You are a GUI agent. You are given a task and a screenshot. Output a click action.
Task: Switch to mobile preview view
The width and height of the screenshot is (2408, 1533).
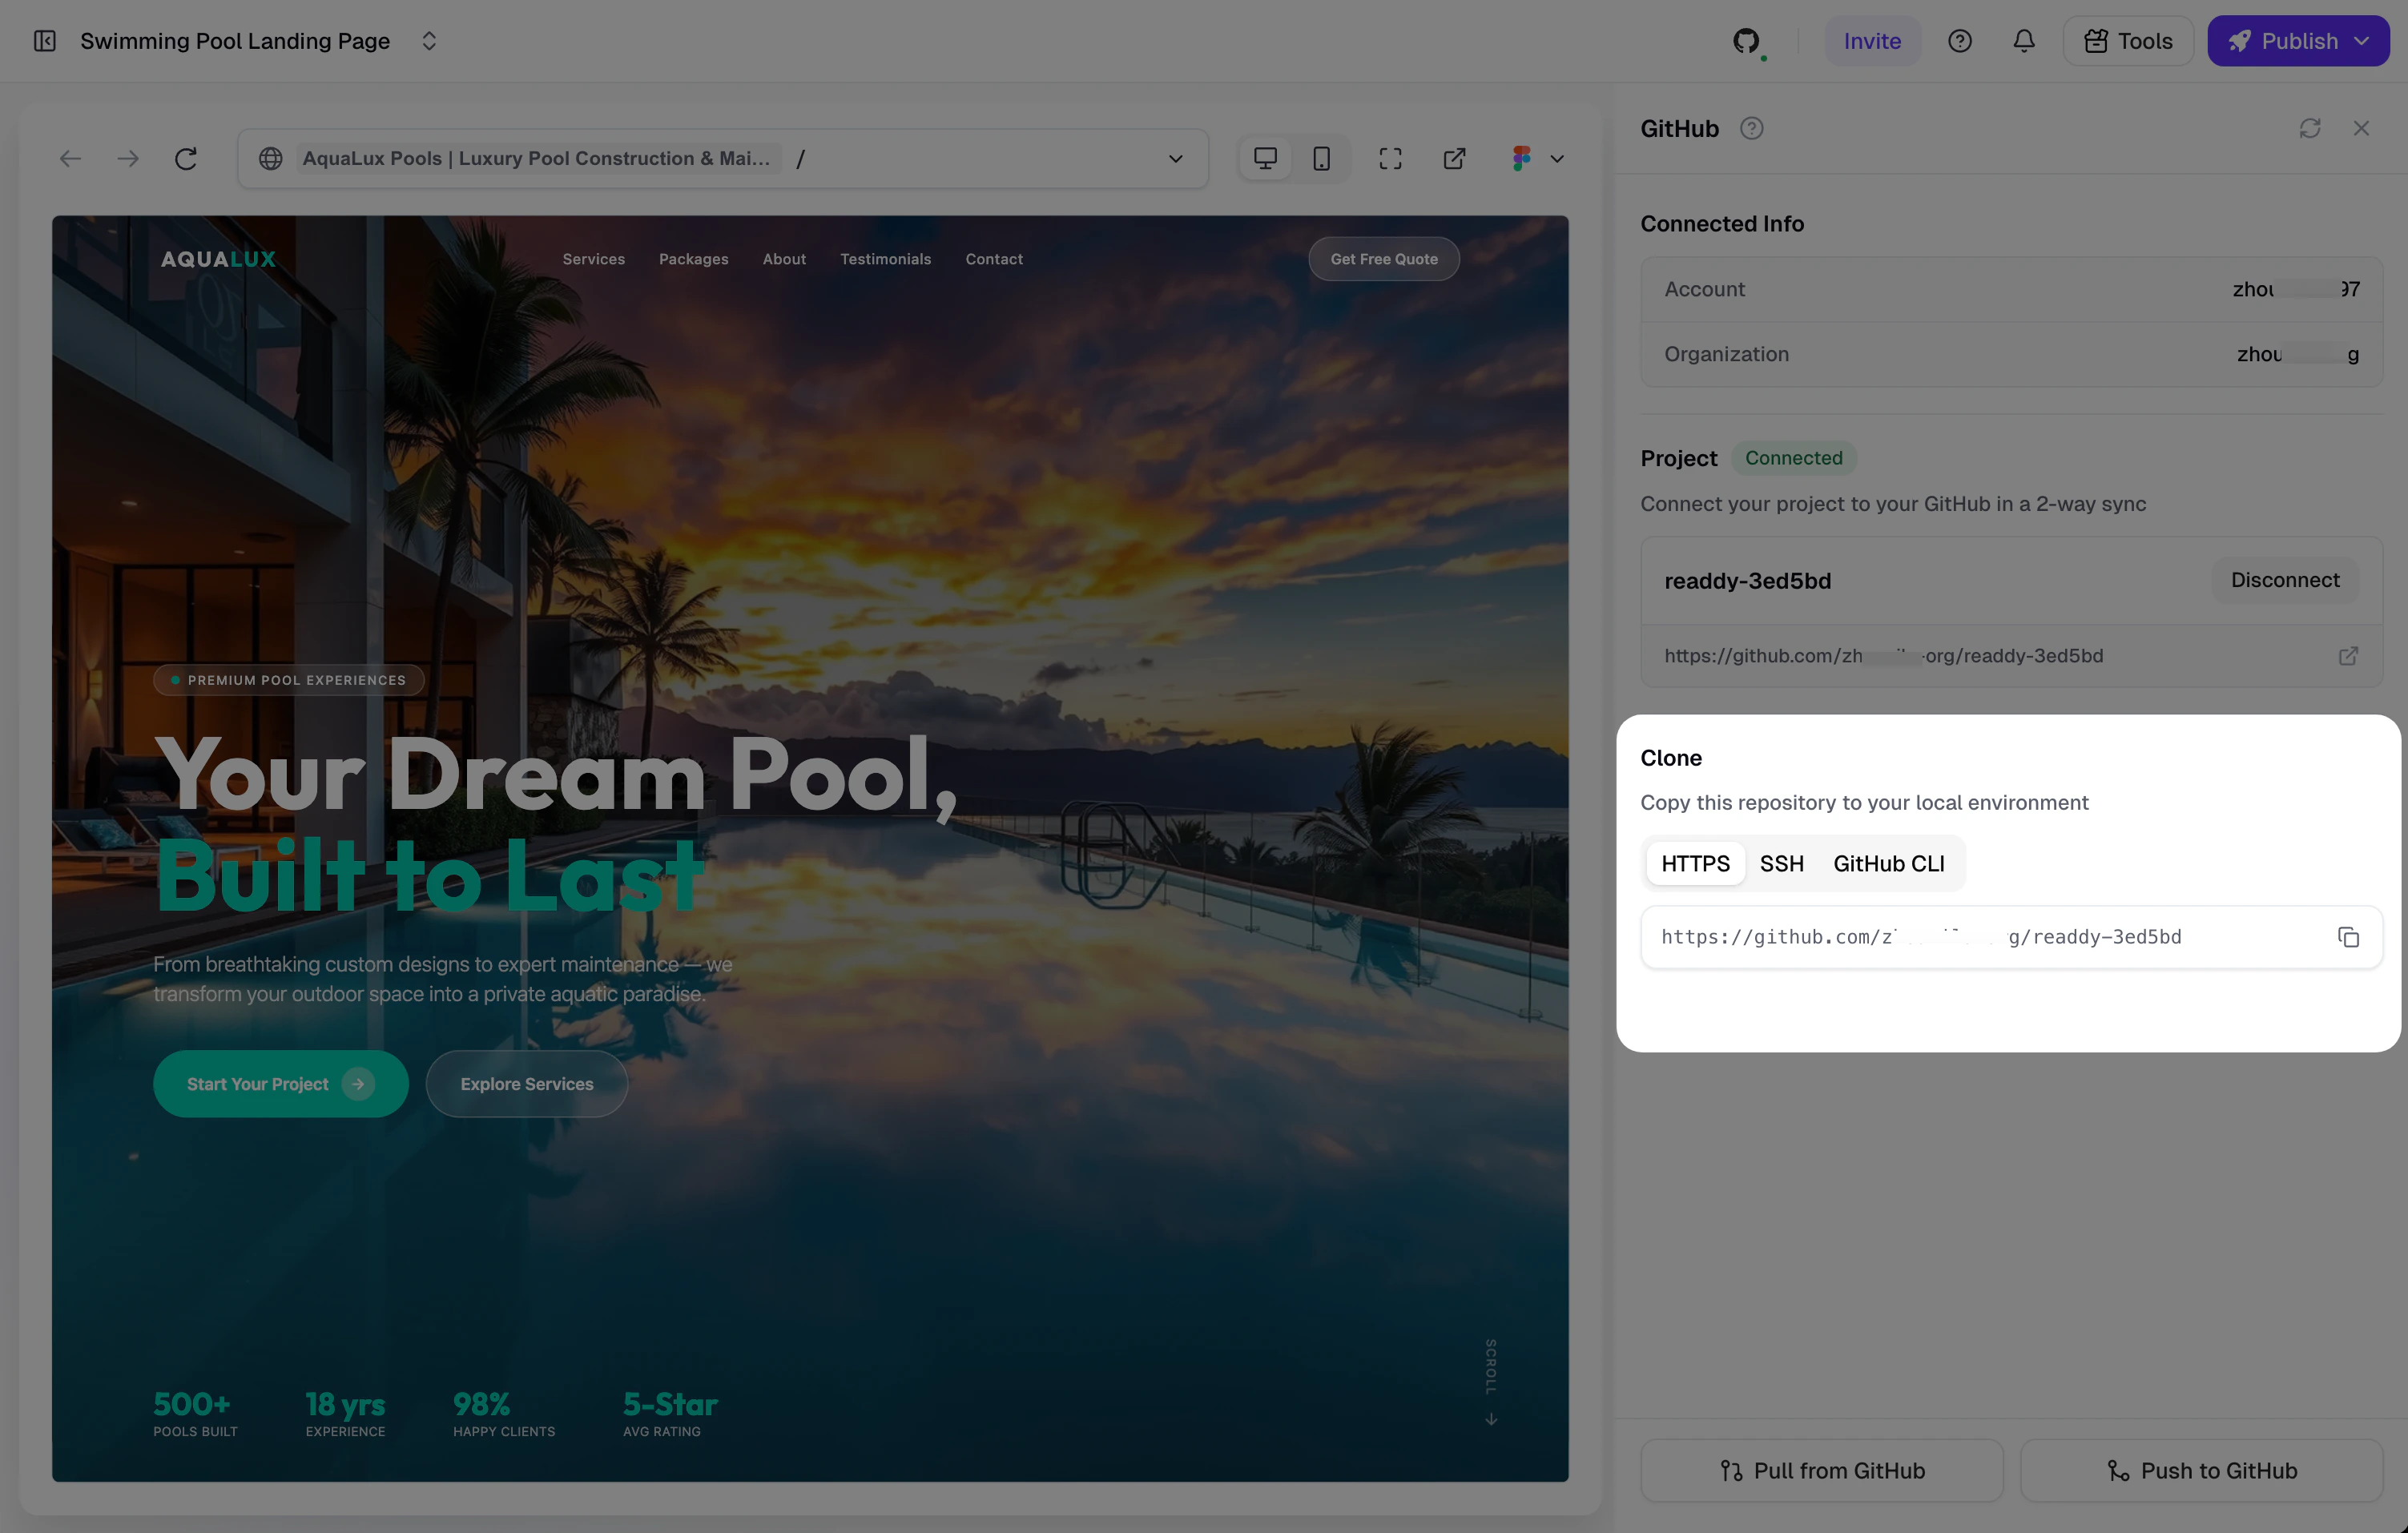(x=1321, y=158)
